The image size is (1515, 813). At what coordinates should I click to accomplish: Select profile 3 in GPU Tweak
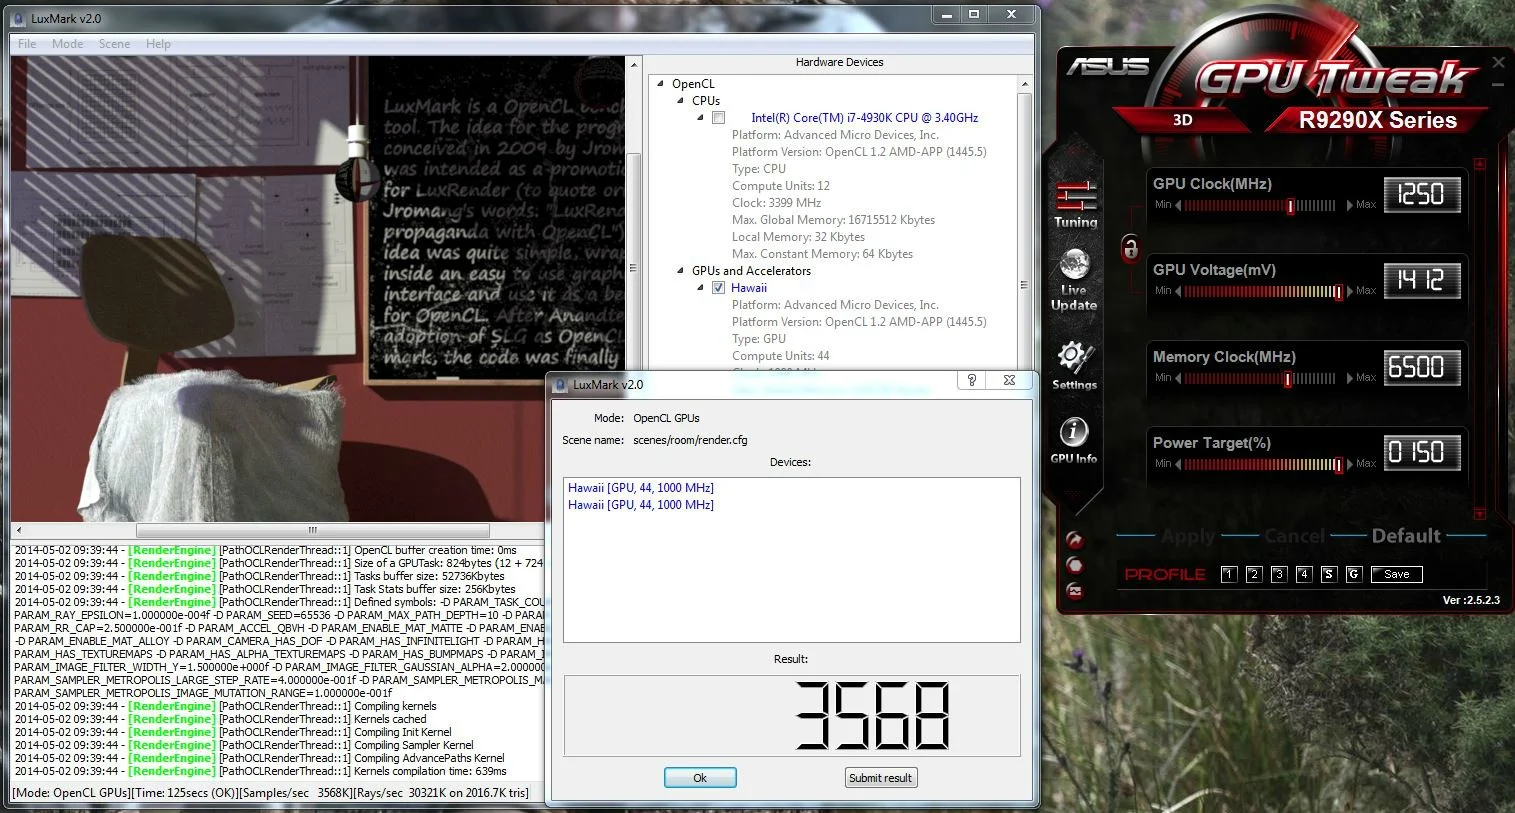coord(1278,574)
